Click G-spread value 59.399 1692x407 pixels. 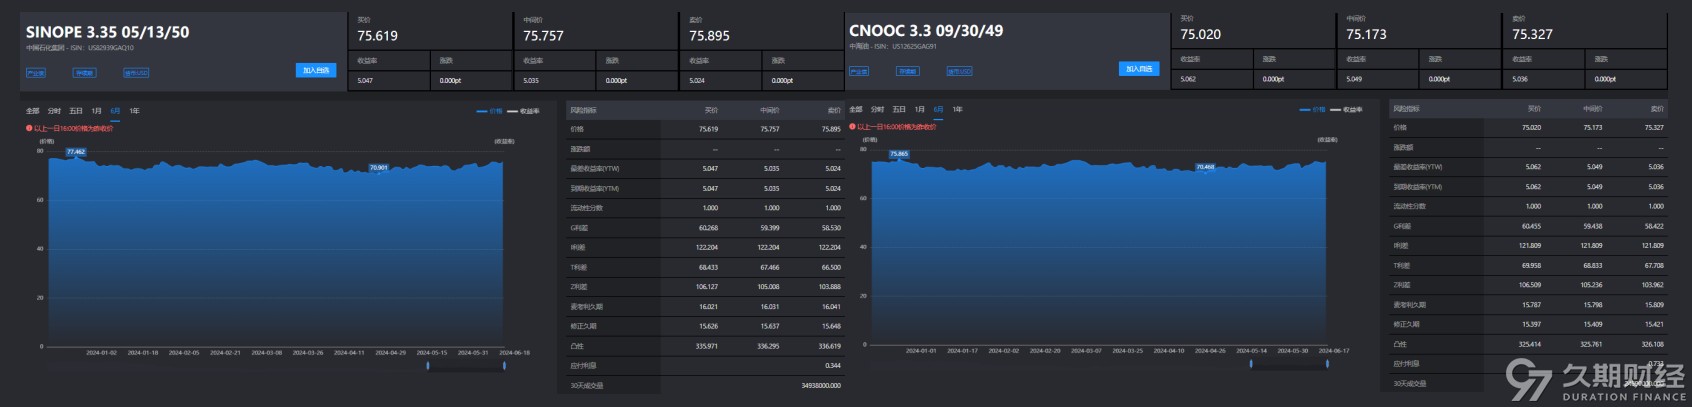click(769, 228)
